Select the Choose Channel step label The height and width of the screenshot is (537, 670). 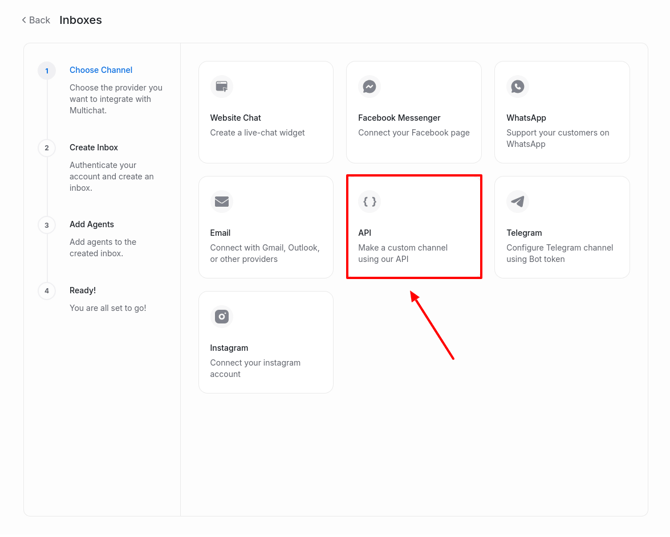click(x=101, y=70)
